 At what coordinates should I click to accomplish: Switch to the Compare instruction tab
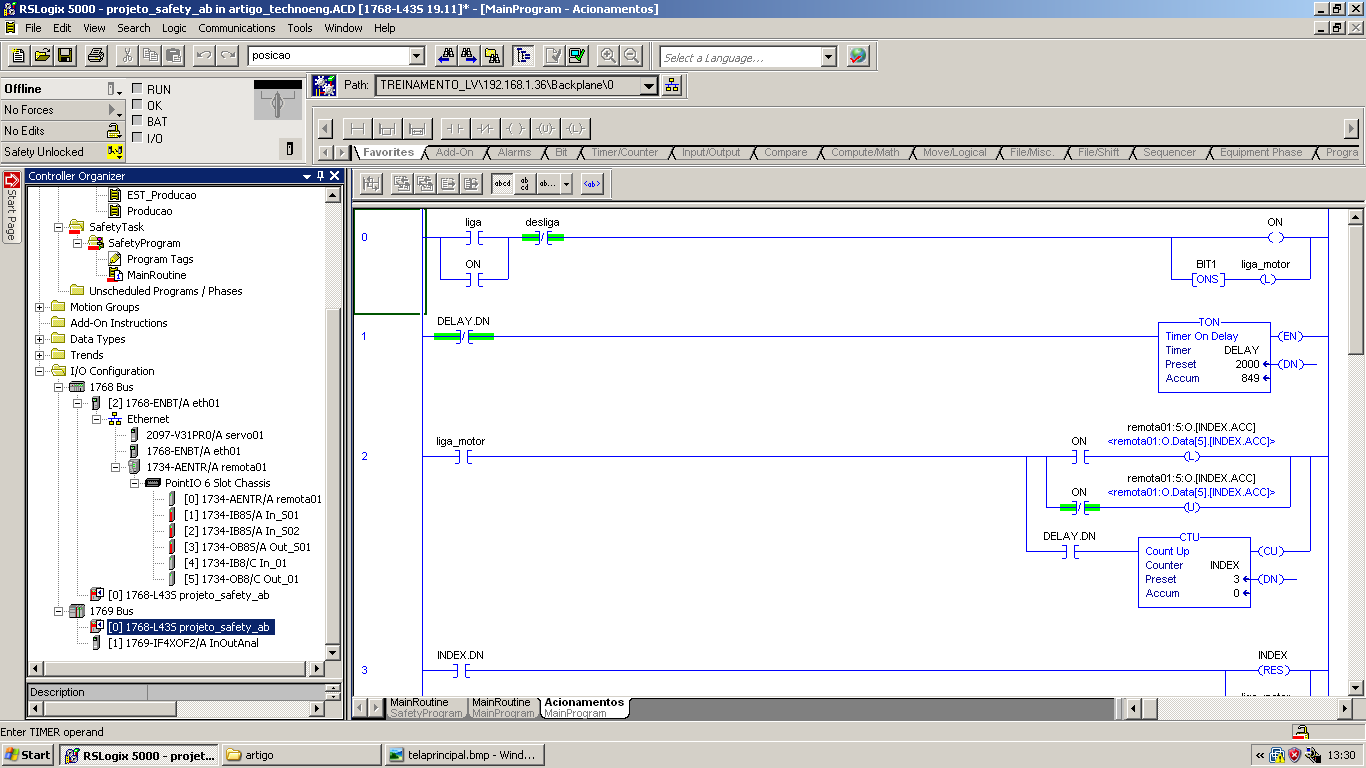click(x=785, y=153)
